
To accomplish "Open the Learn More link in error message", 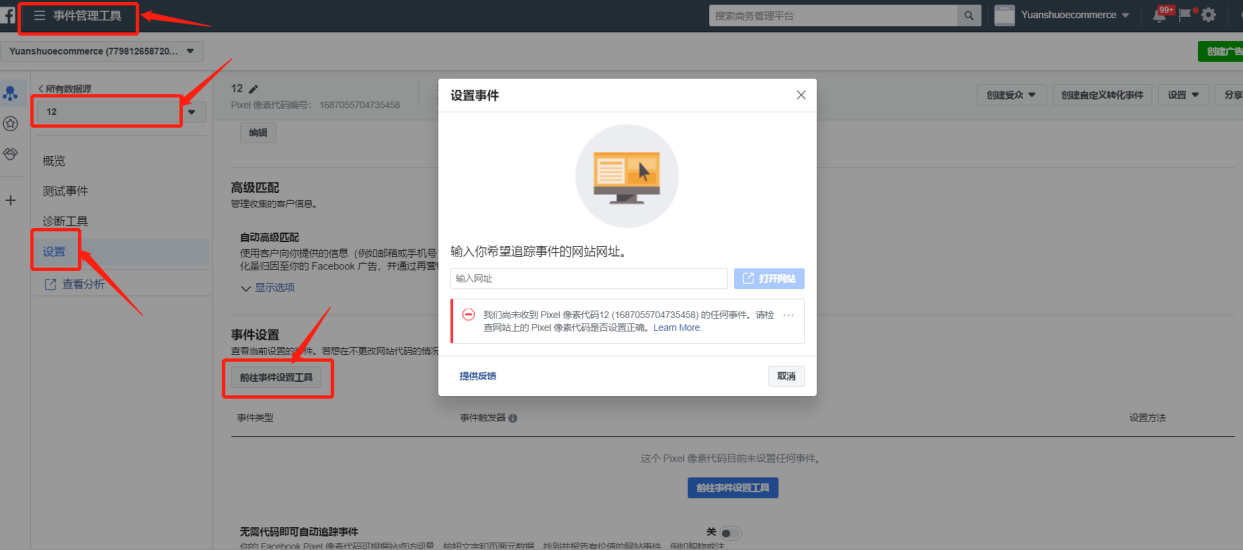I will [x=677, y=328].
